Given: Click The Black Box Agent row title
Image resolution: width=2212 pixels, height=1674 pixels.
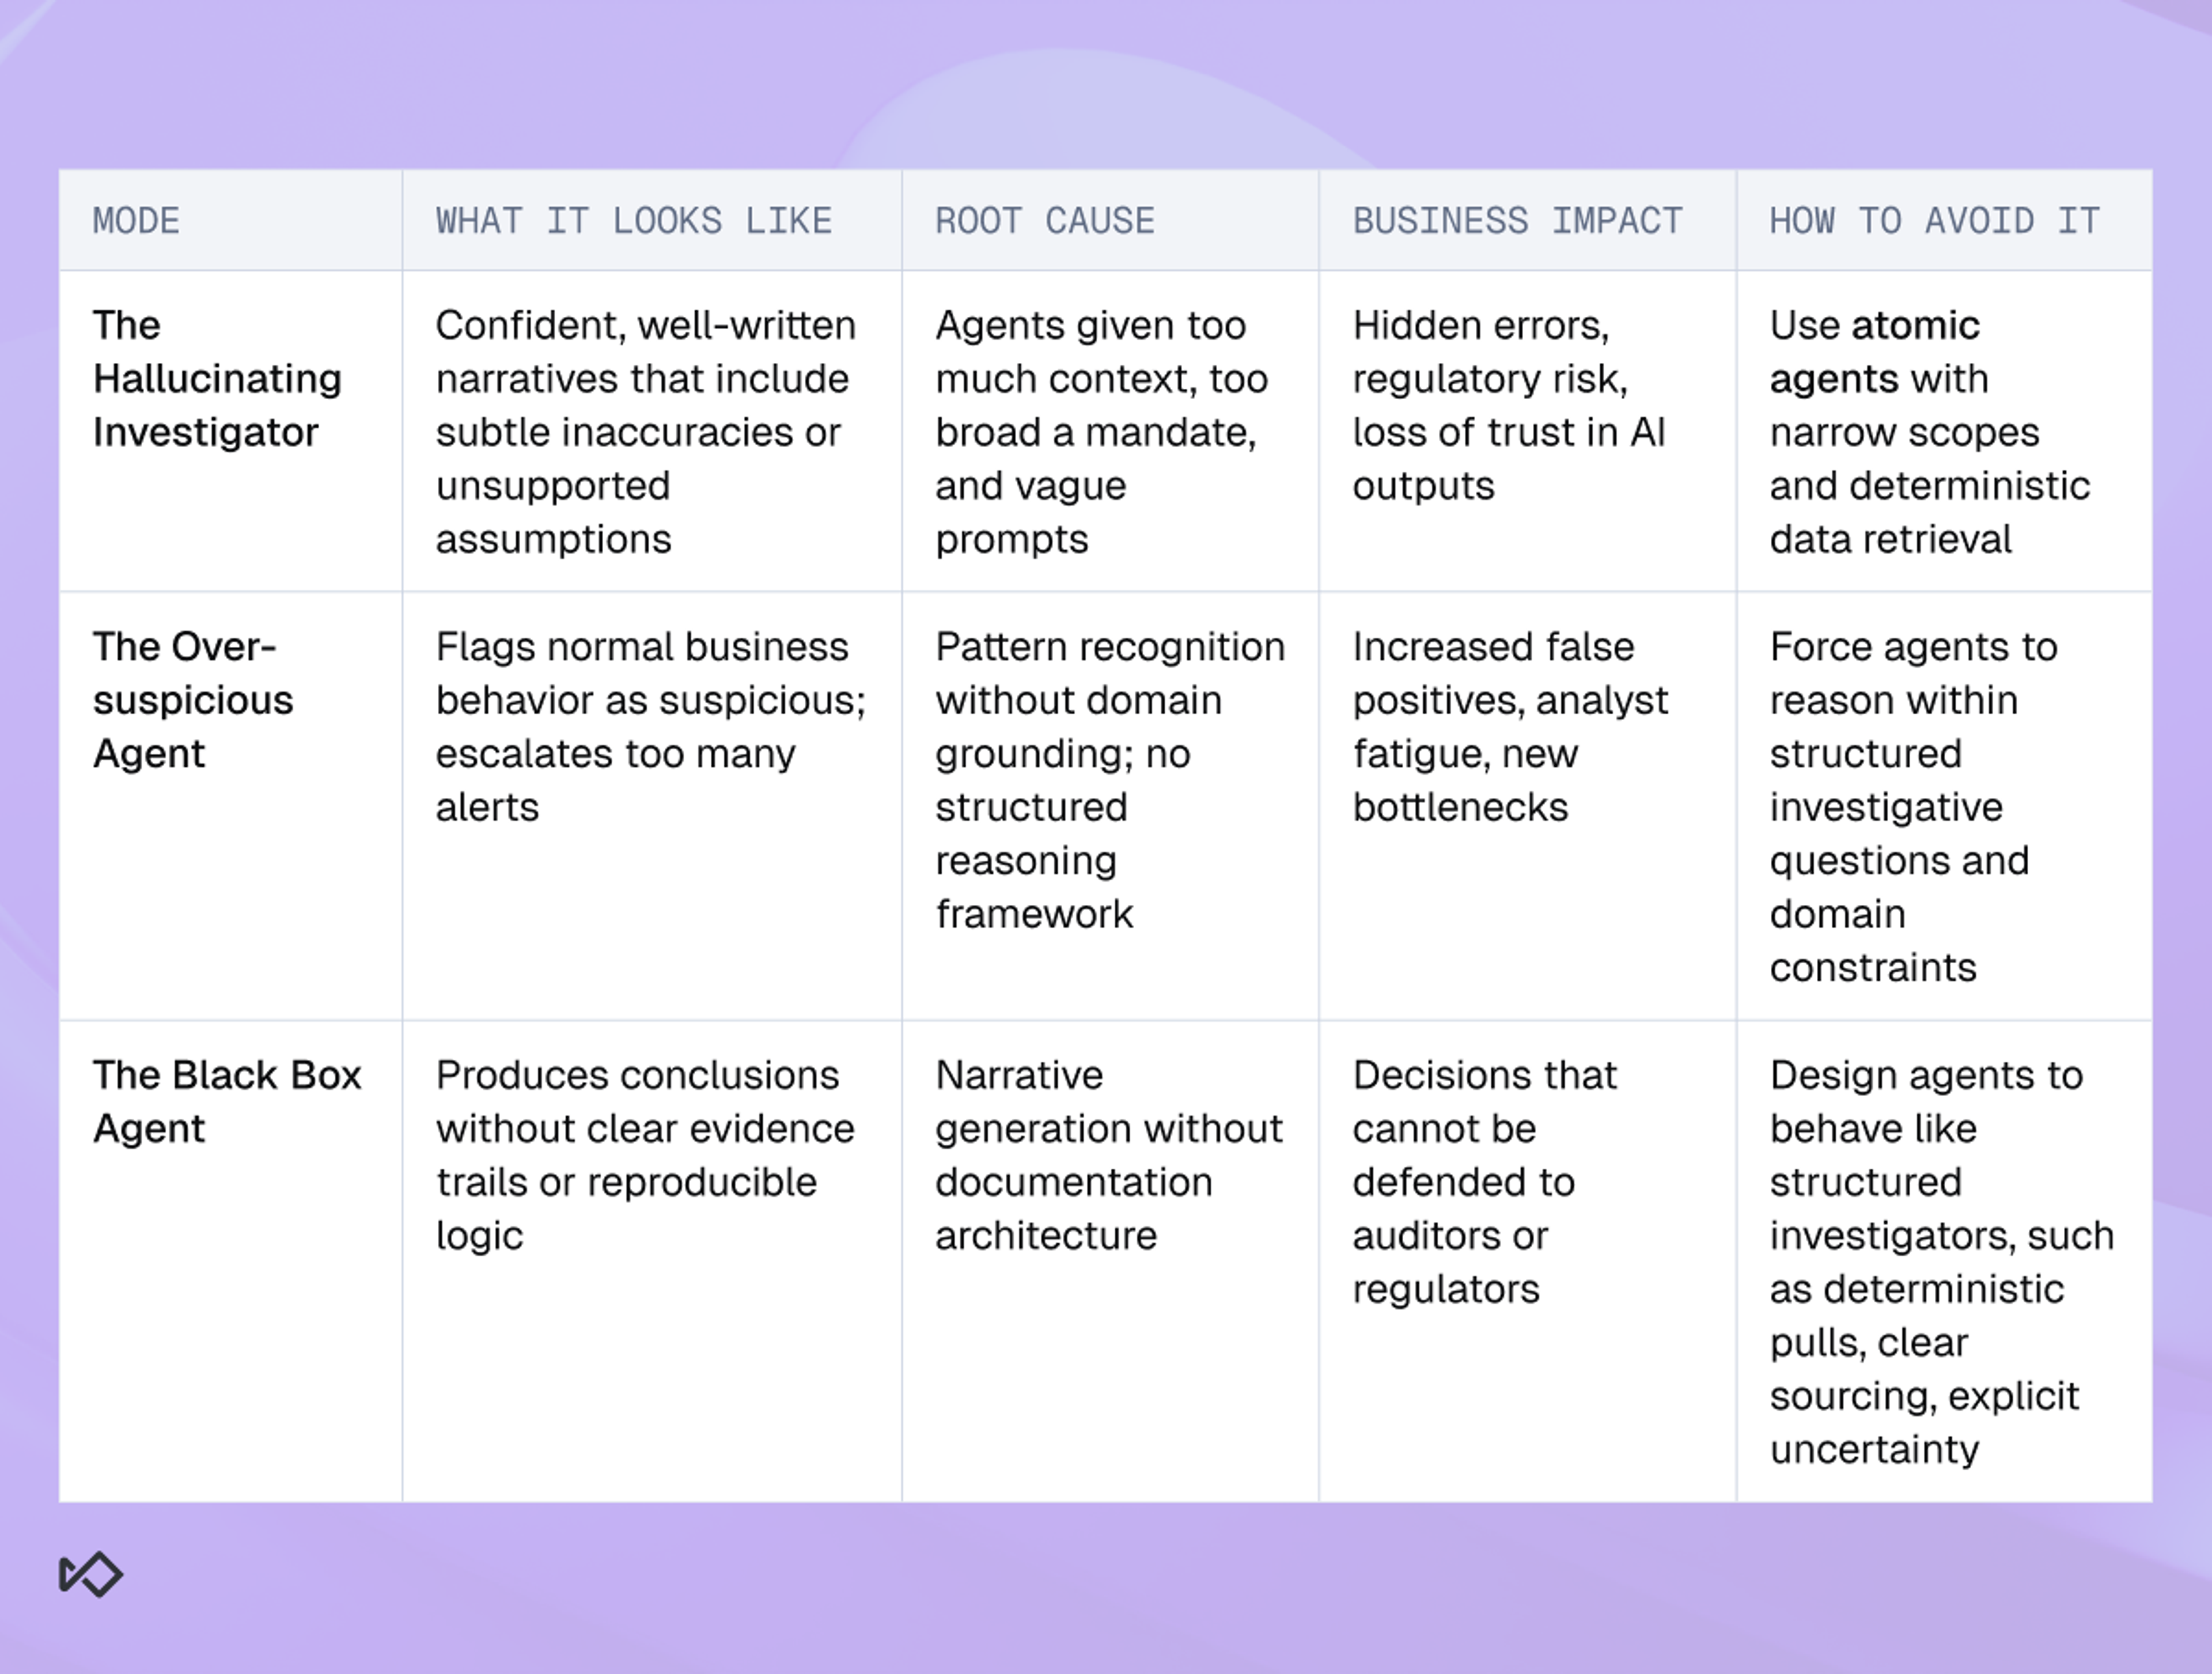Looking at the screenshot, I should click(x=227, y=1102).
